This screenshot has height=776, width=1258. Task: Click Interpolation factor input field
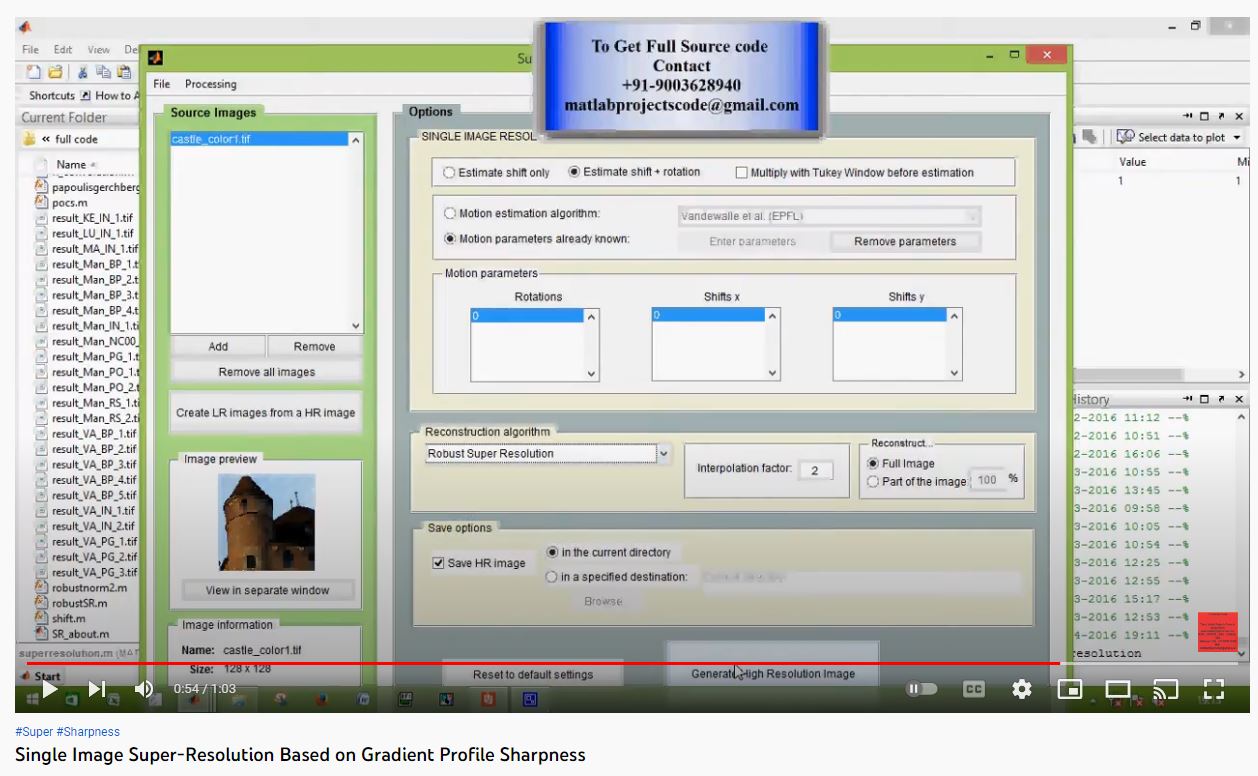coord(815,471)
